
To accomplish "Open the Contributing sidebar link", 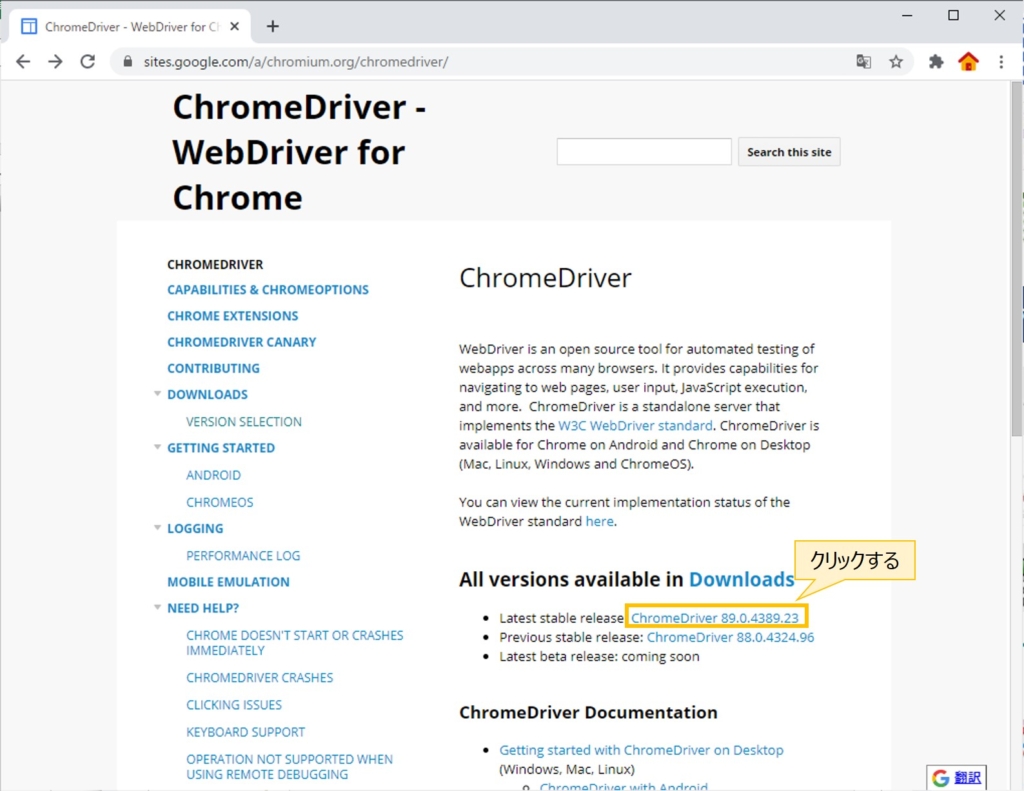I will [214, 368].
